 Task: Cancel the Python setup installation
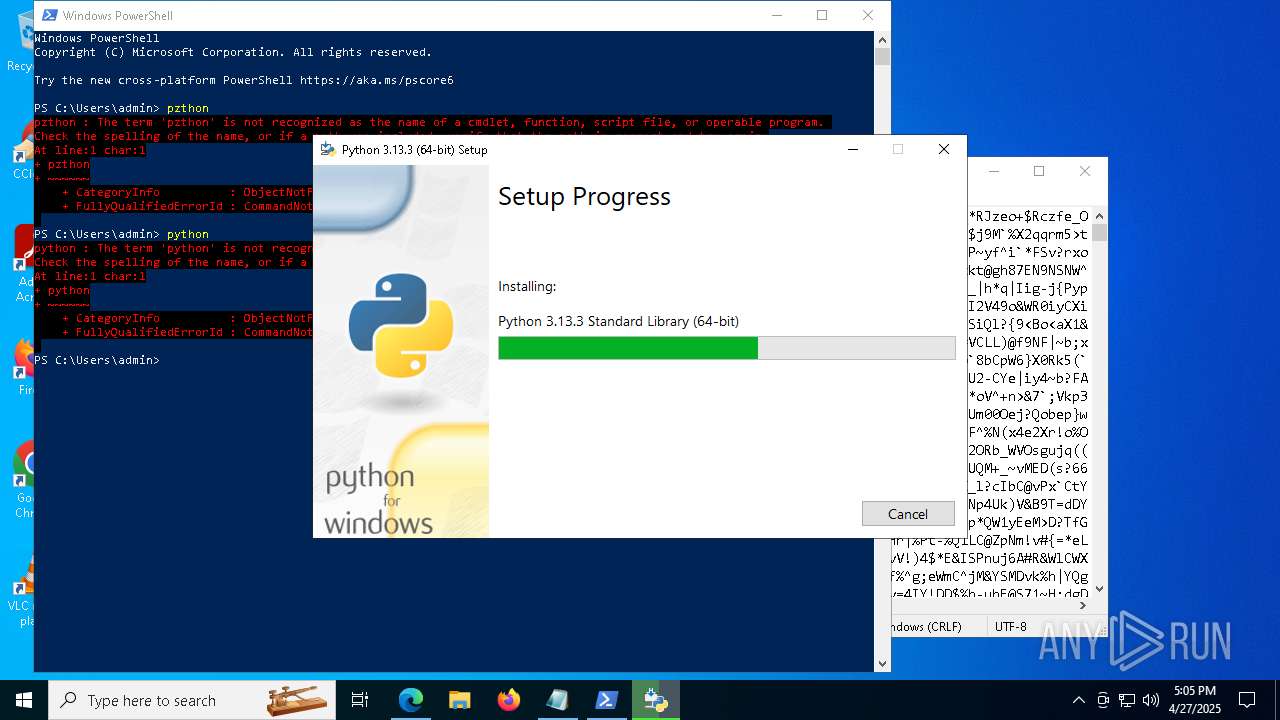tap(908, 514)
